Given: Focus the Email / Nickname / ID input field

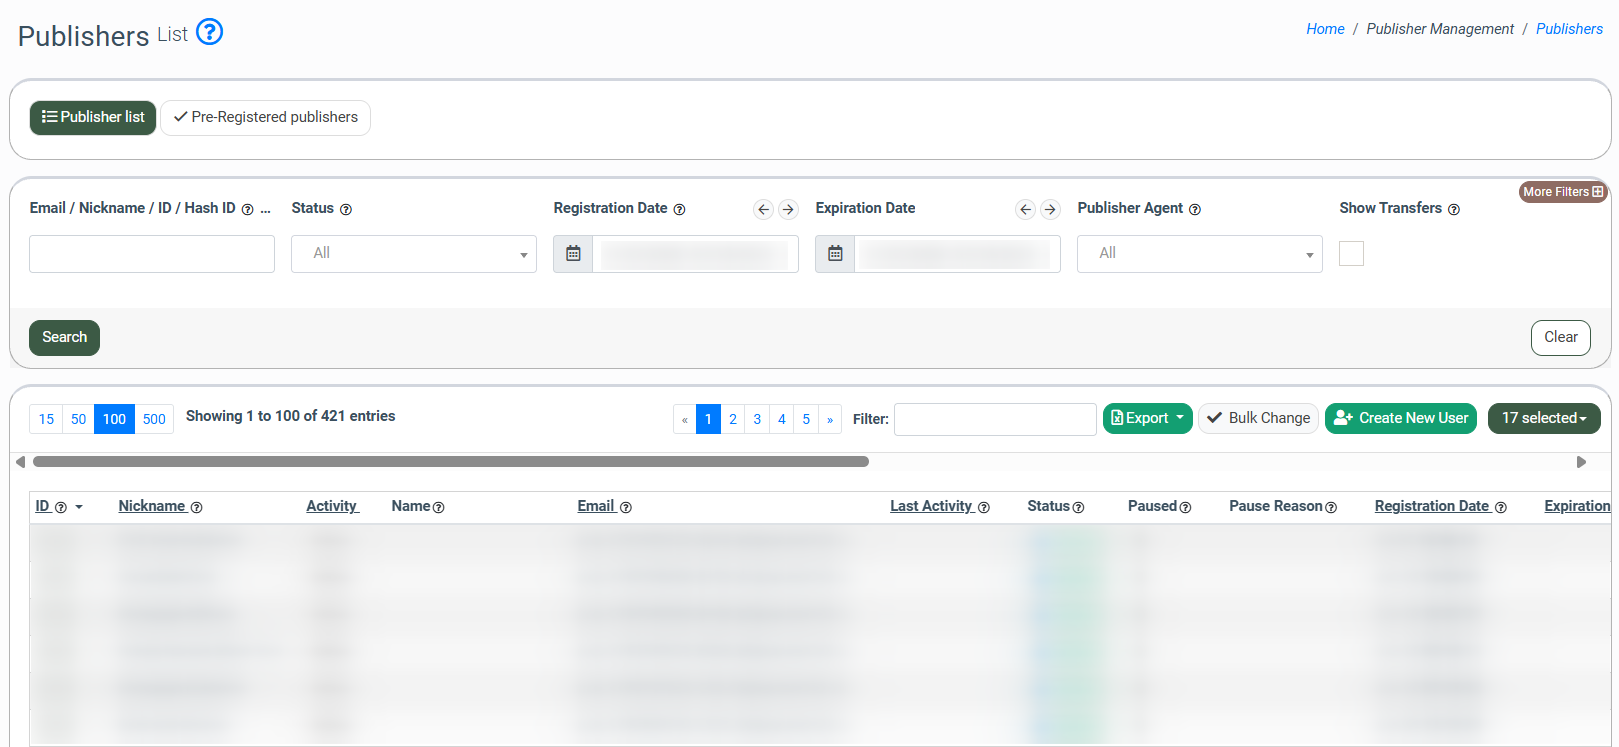Looking at the screenshot, I should click(152, 254).
